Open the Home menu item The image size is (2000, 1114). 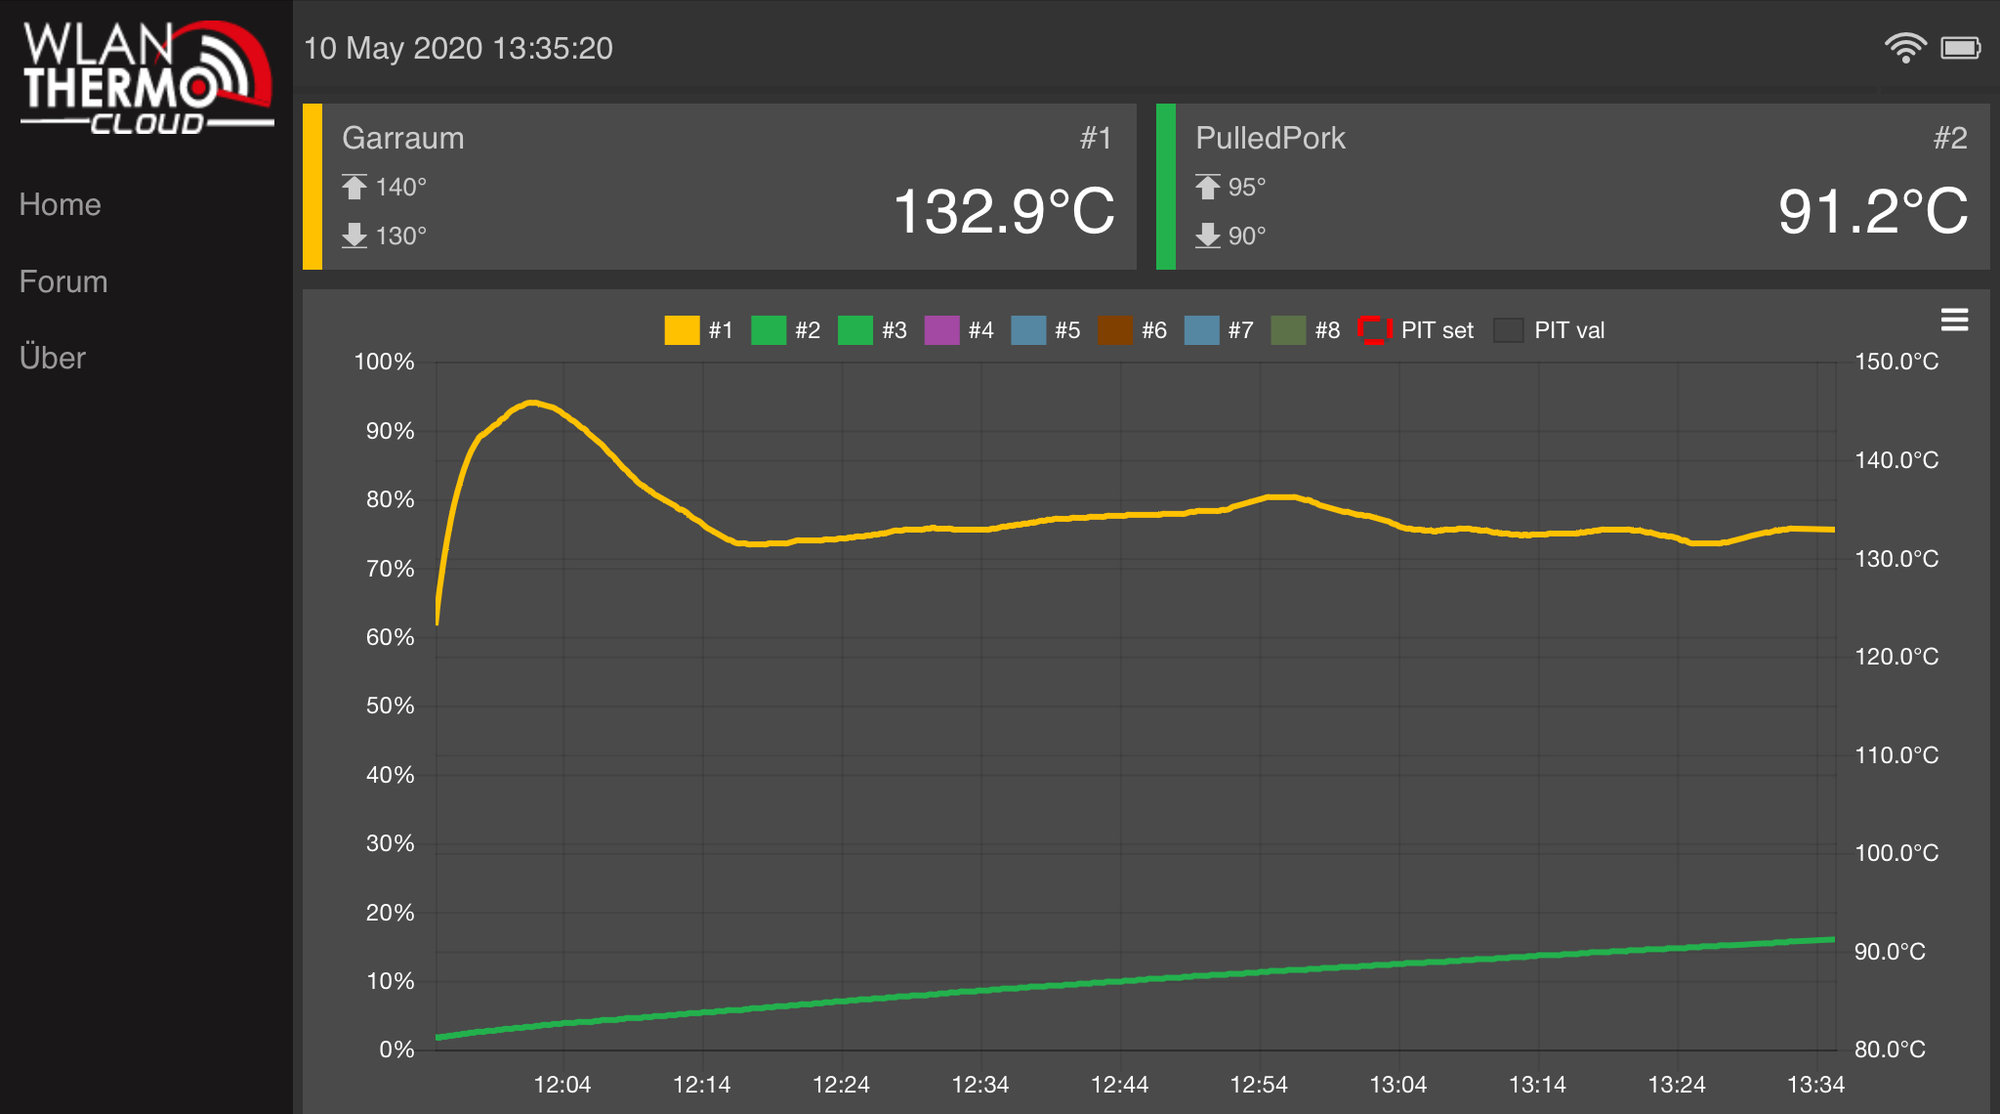(60, 205)
